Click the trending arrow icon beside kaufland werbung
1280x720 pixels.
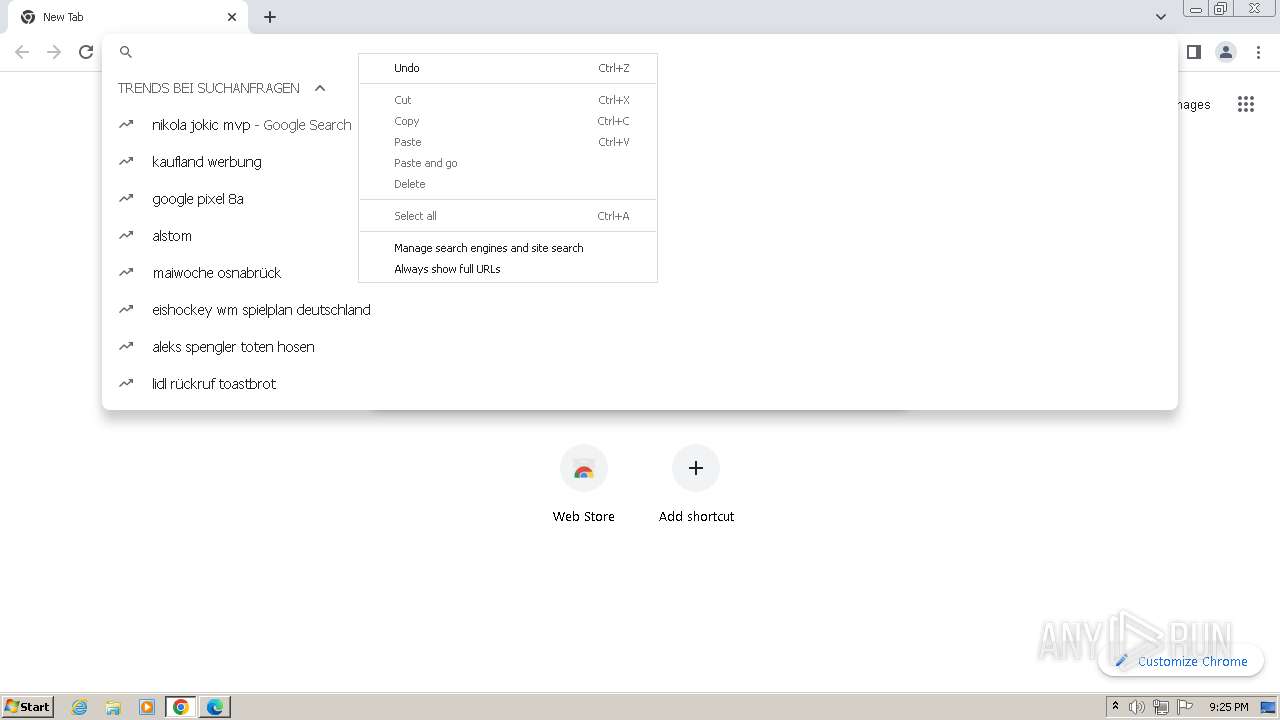click(x=126, y=162)
